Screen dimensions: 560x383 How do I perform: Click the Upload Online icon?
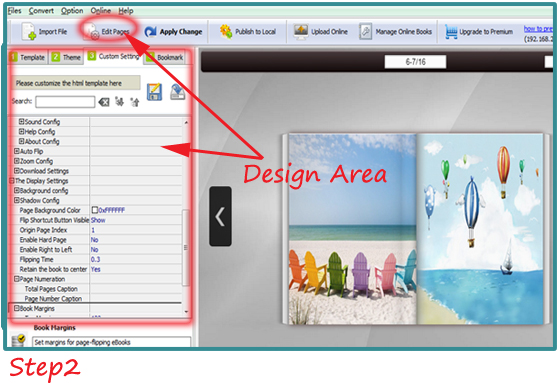pos(301,31)
